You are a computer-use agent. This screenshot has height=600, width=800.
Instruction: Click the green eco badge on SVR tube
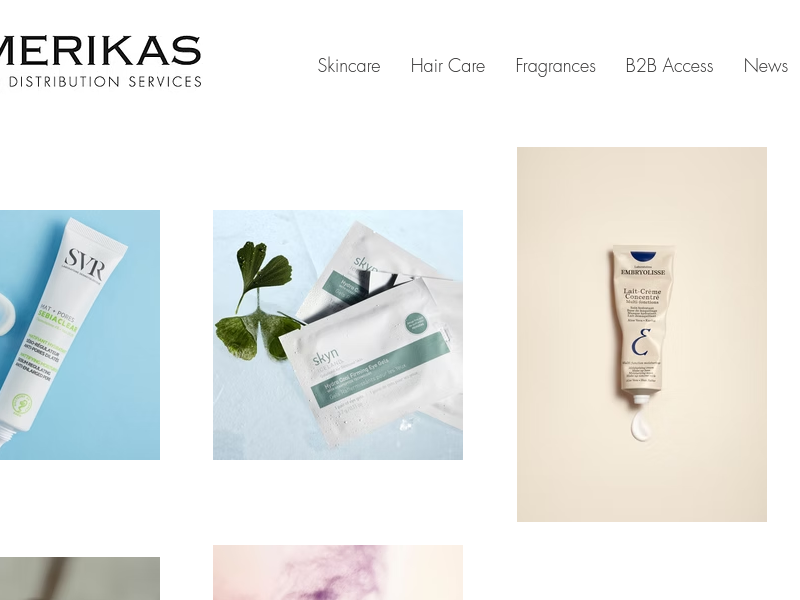pos(21,405)
